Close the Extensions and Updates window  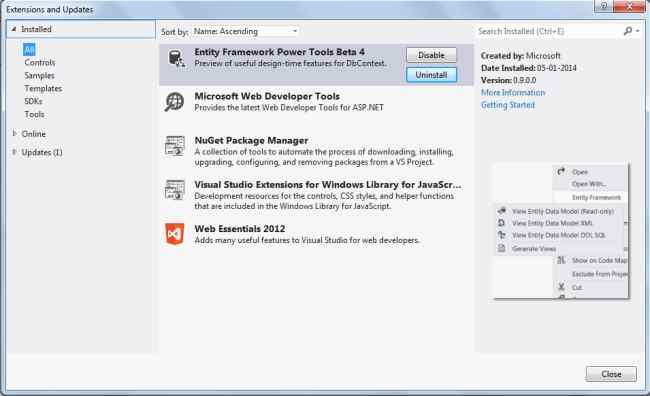(x=629, y=6)
